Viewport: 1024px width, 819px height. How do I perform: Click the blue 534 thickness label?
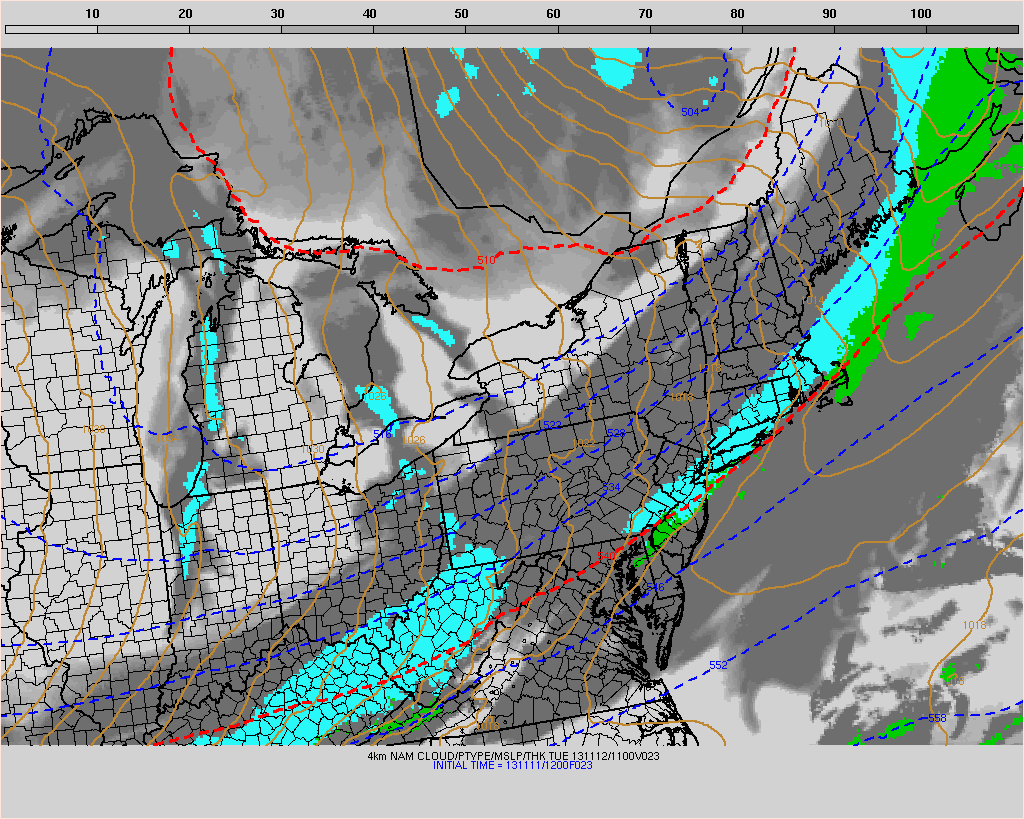[611, 488]
